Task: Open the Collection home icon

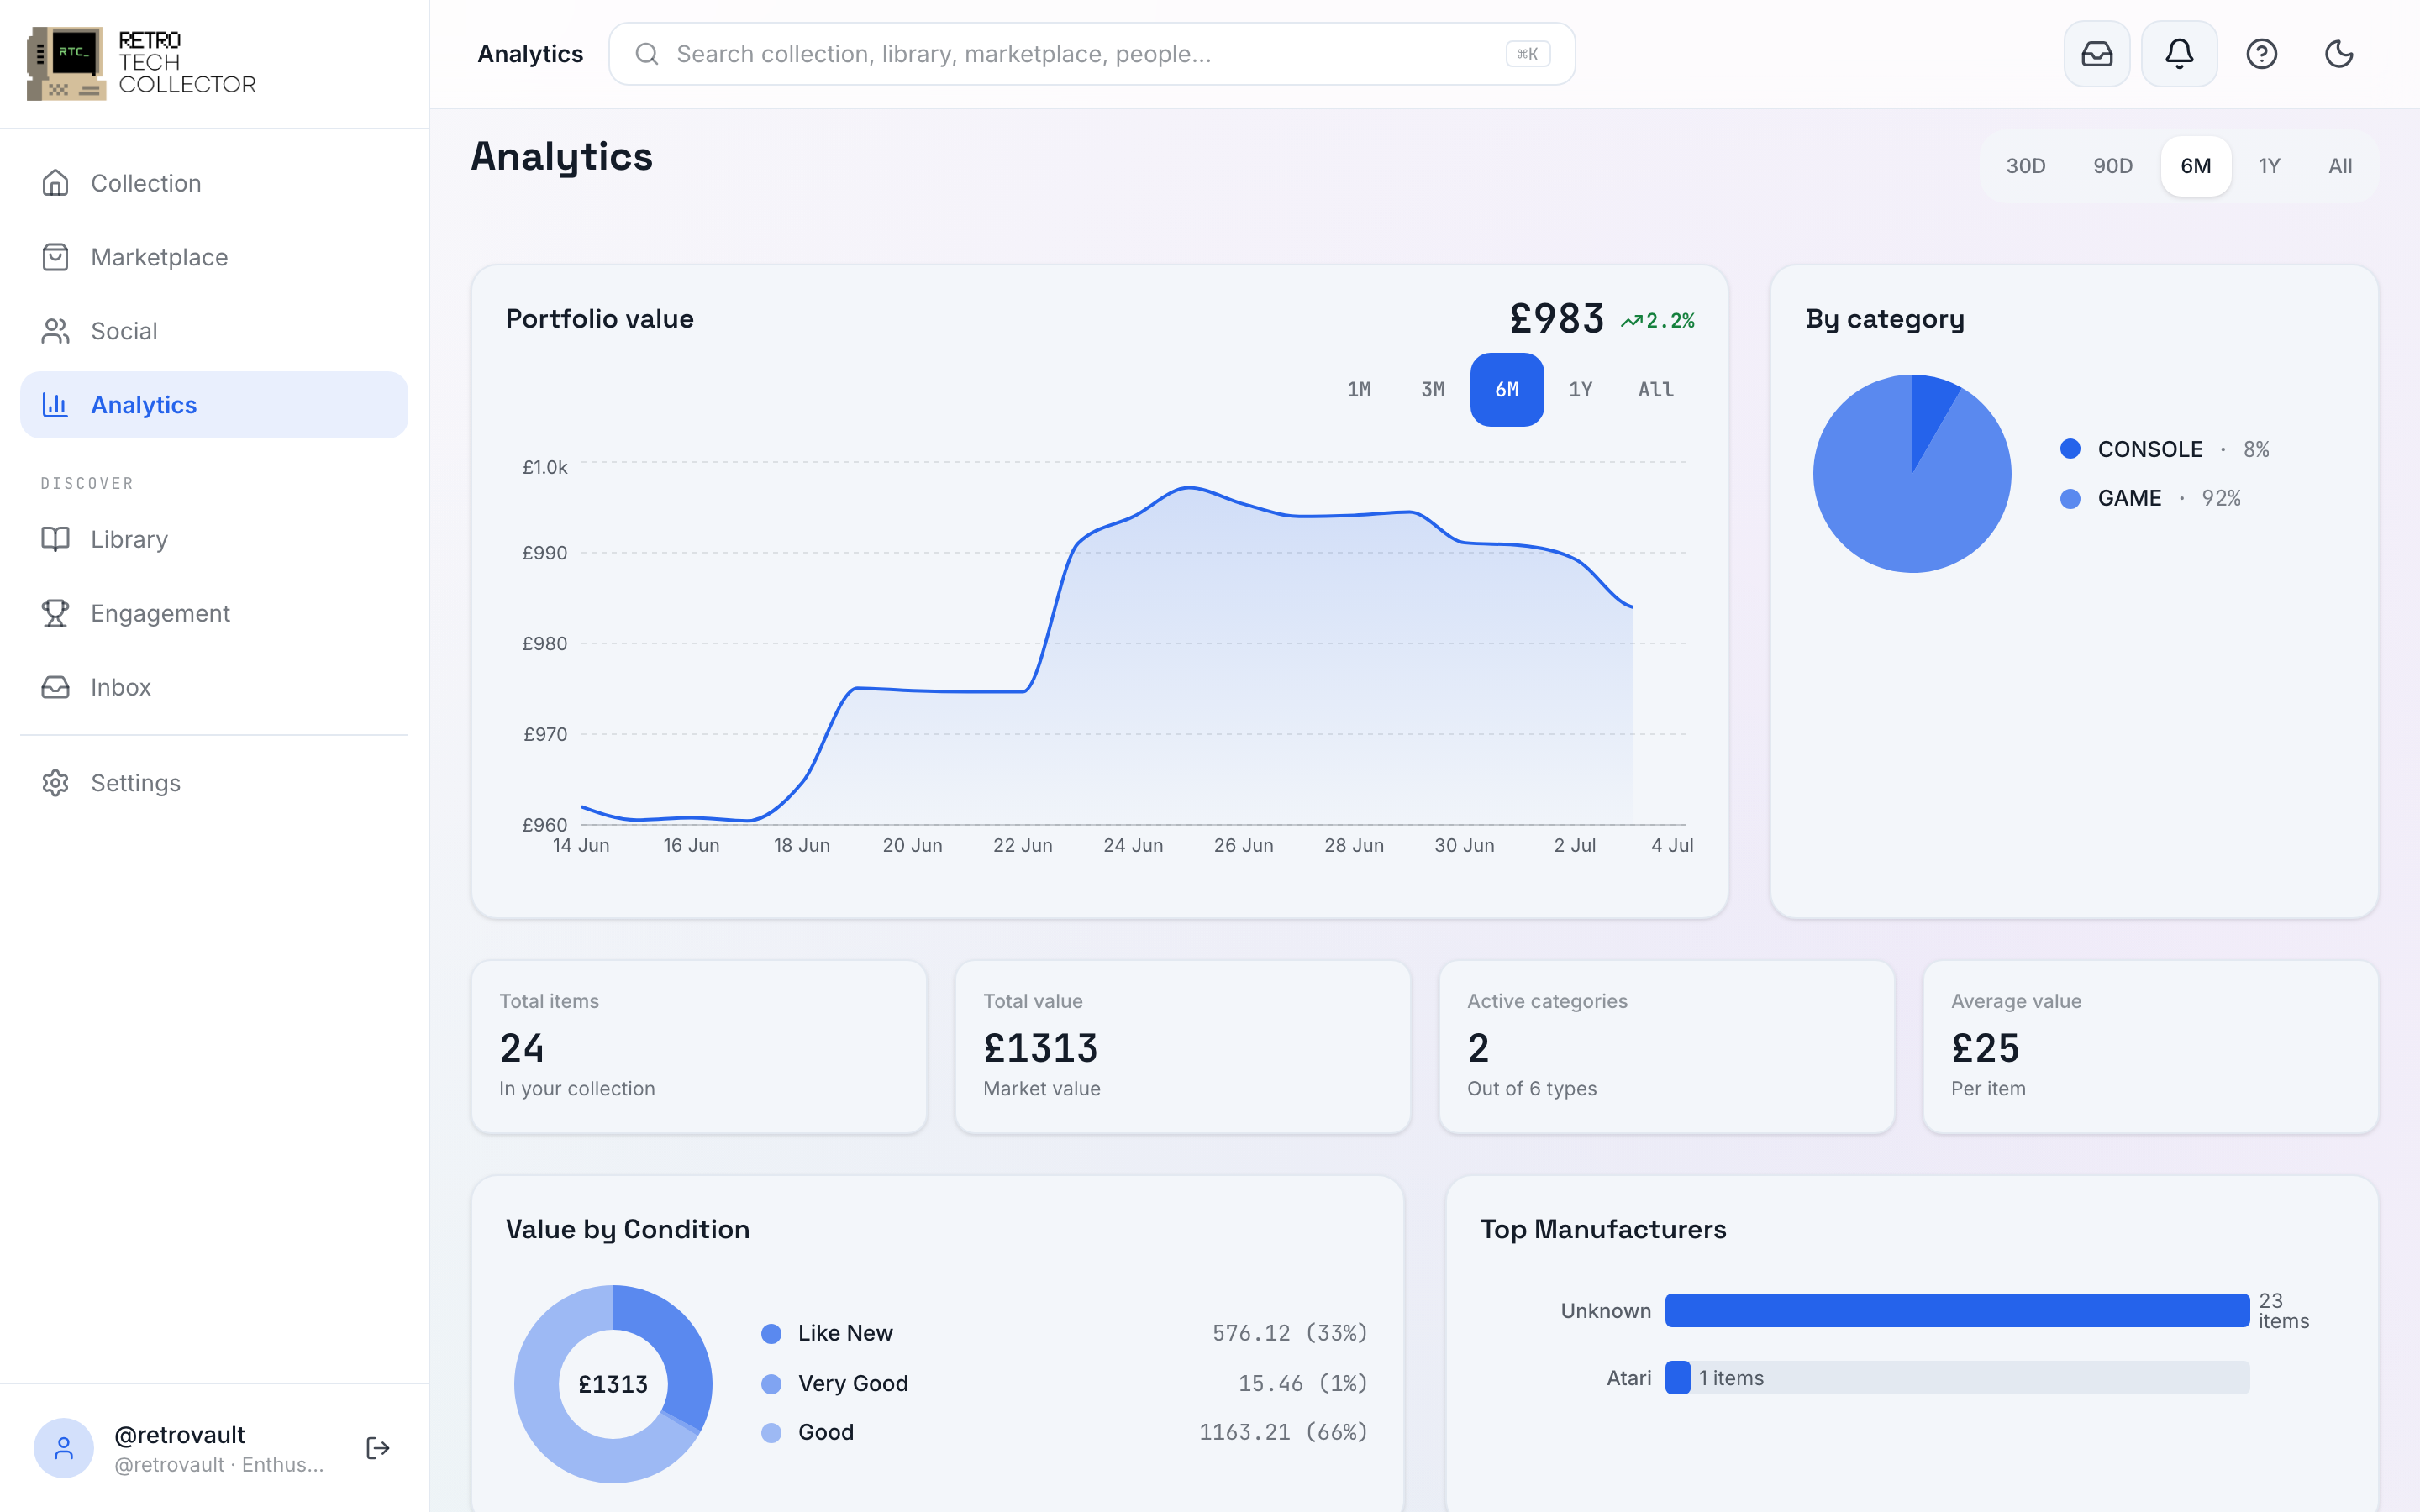Action: [56, 183]
